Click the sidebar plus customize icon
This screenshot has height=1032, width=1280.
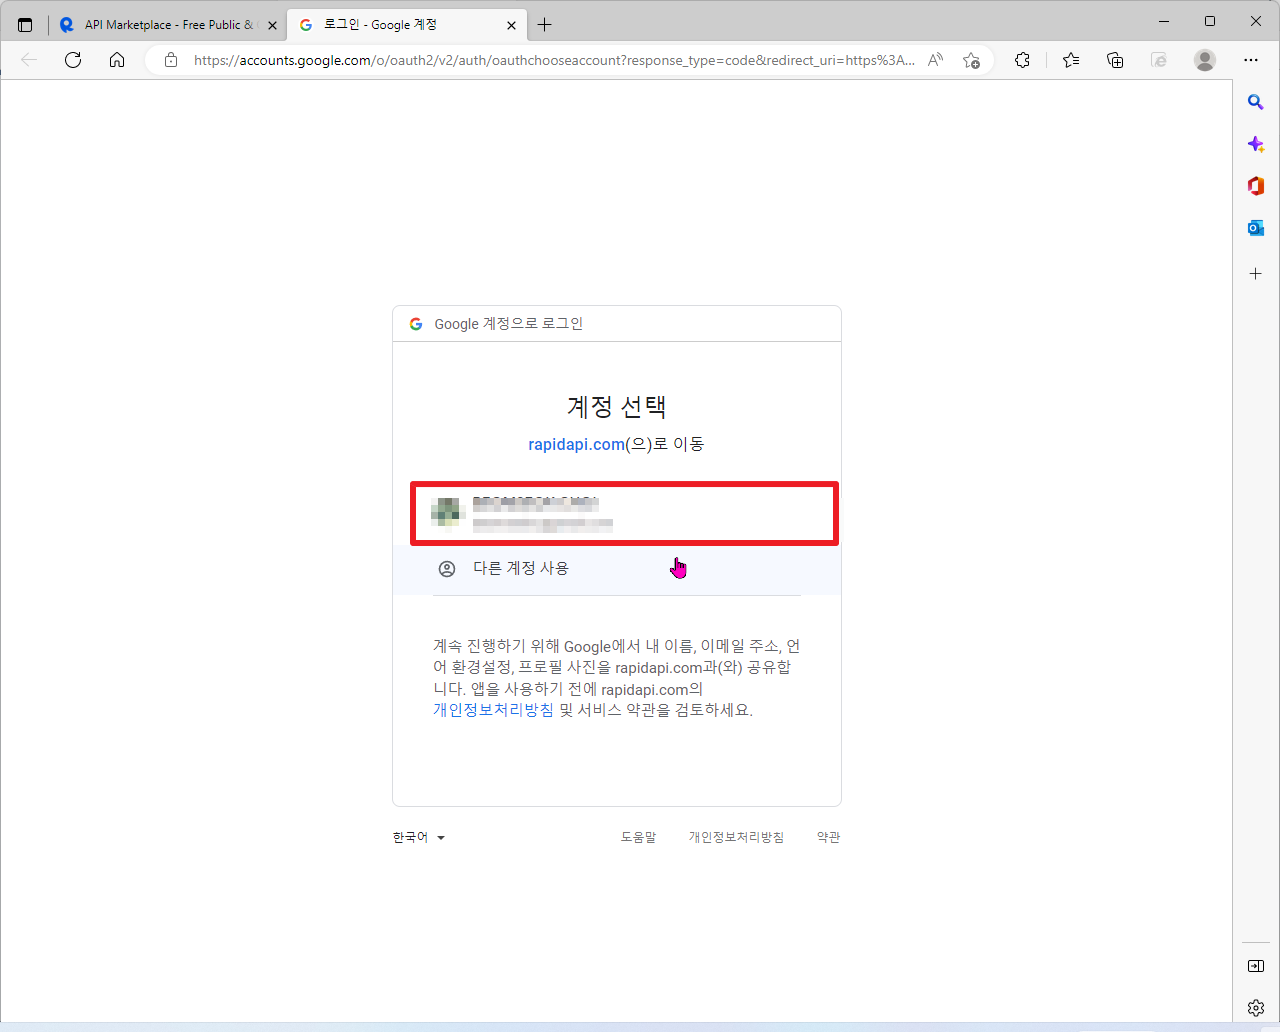coord(1256,273)
